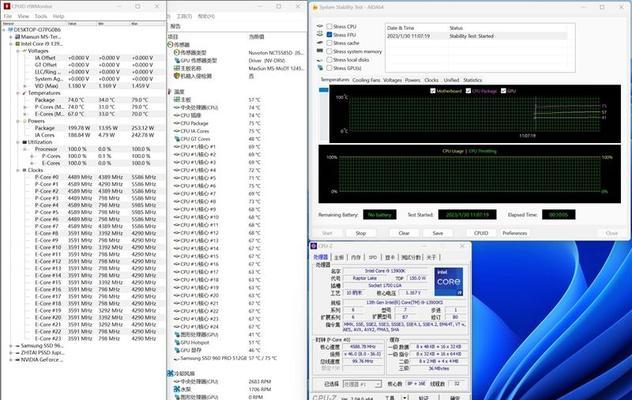Viewport: 632px width, 400px height.
Task: Open the SPD tab in CPU-Z
Action: (x=373, y=257)
